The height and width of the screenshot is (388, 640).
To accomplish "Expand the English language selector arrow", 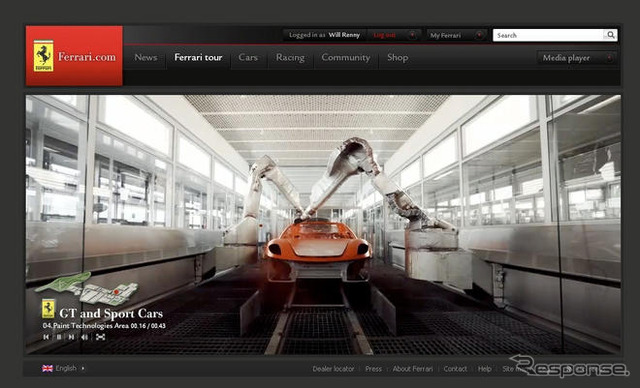I will pyautogui.click(x=83, y=368).
